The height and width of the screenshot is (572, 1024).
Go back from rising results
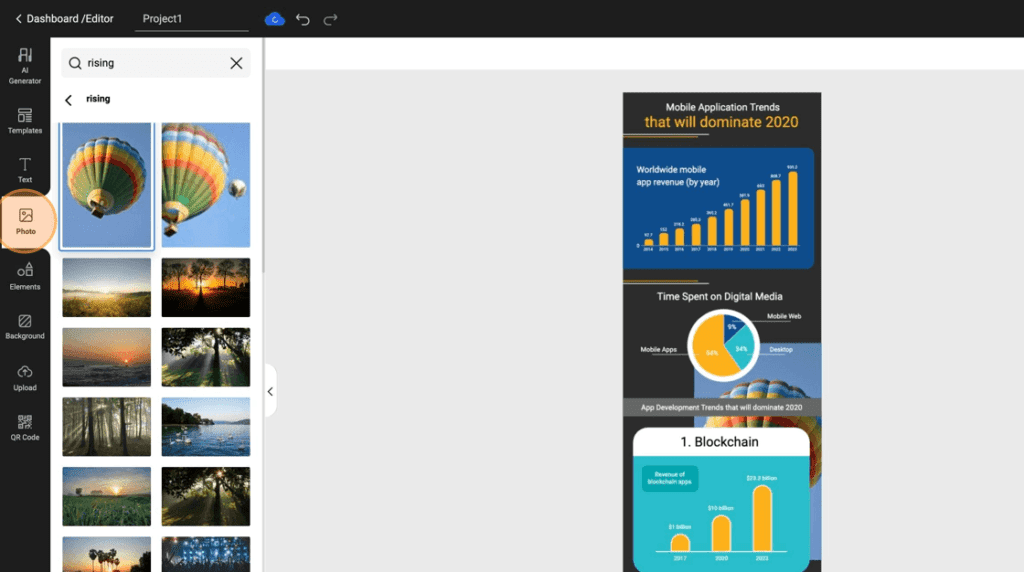click(x=69, y=100)
